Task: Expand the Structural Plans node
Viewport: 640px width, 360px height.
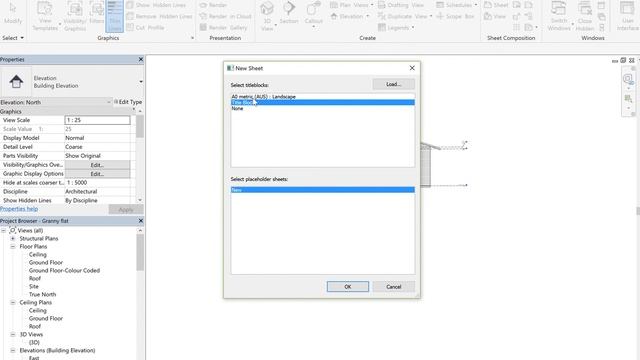Action: (x=13, y=238)
